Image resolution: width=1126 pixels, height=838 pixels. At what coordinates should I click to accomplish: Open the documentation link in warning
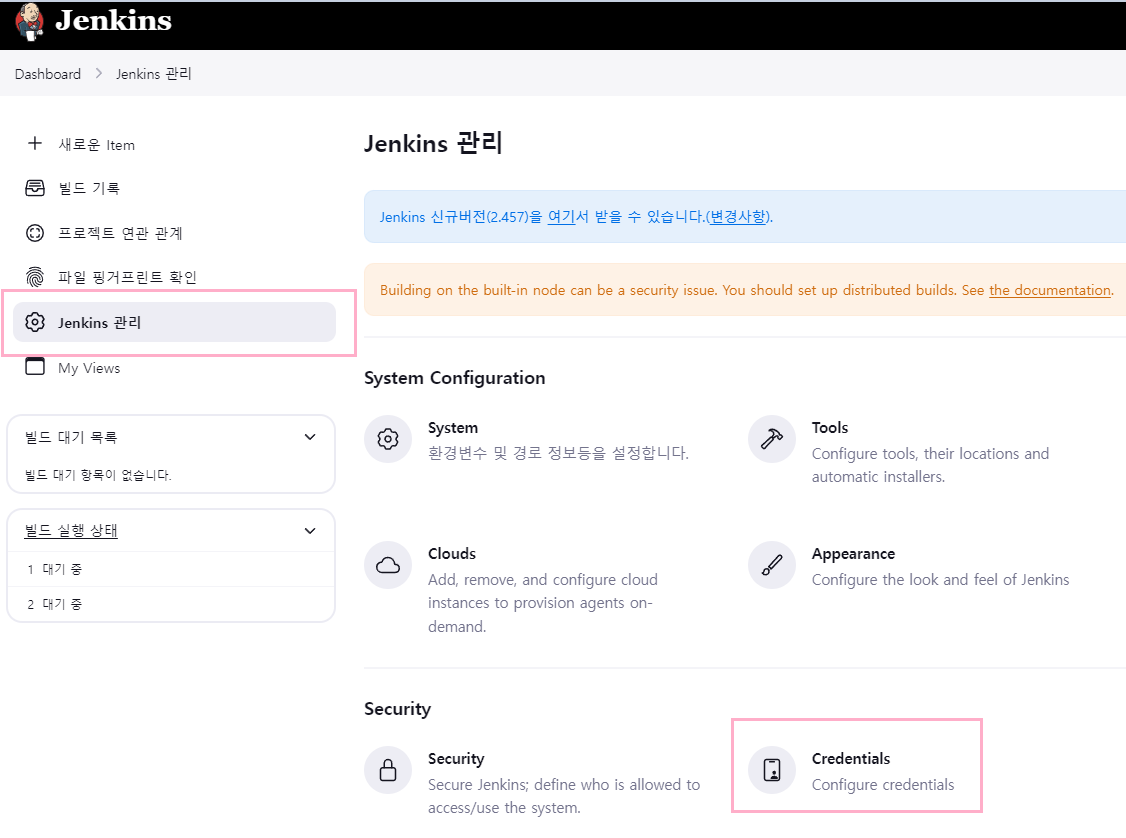tap(1050, 290)
